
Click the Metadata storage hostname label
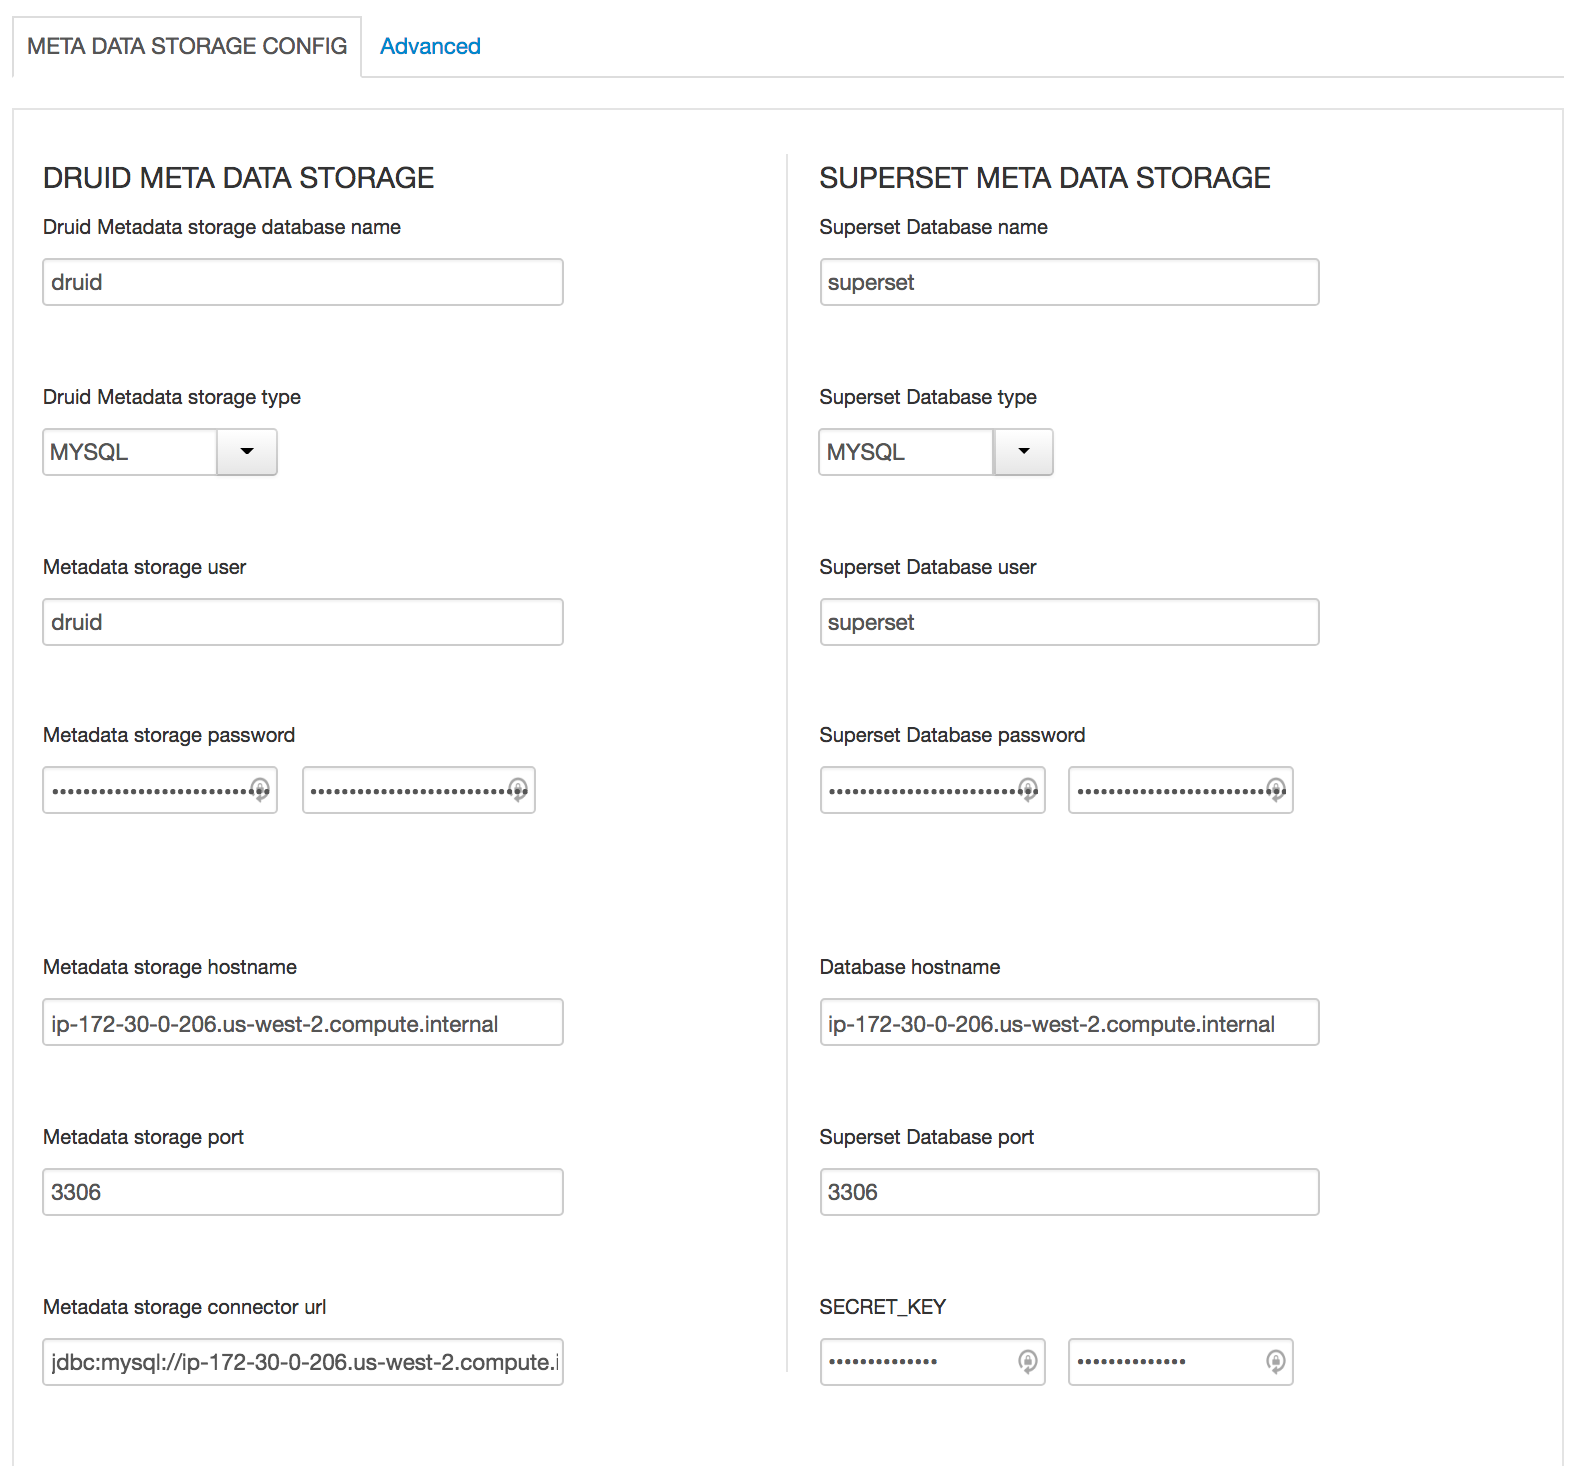pos(170,967)
